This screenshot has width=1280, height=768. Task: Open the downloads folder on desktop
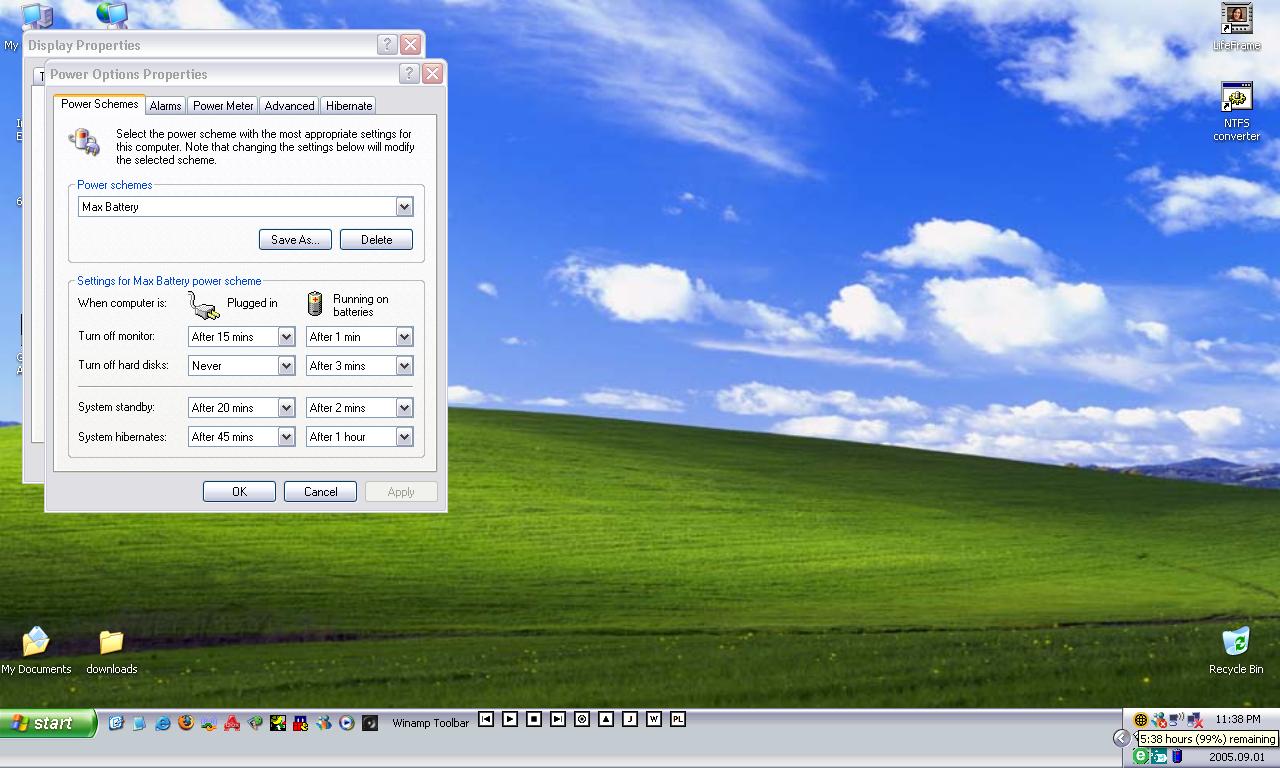click(111, 651)
